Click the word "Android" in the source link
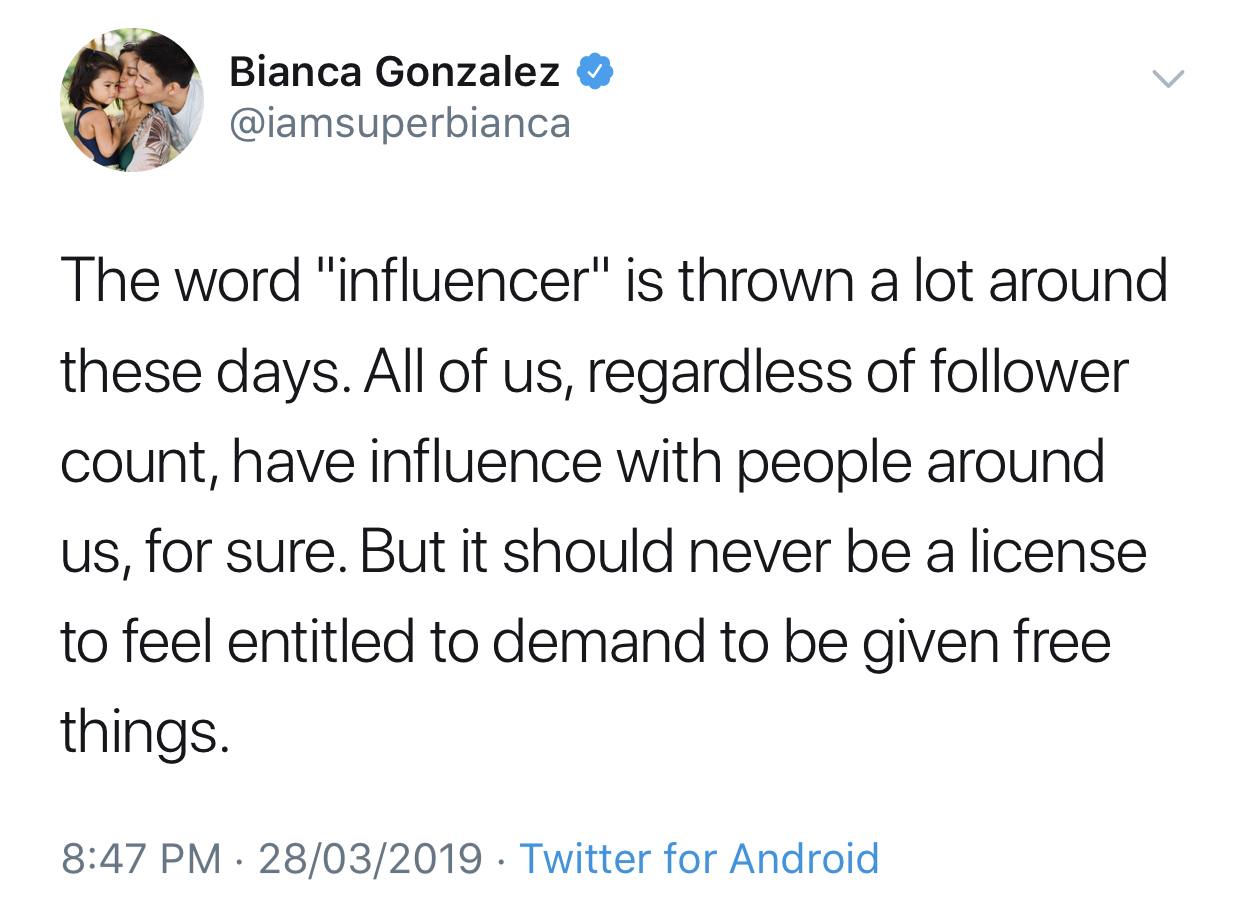 804,858
